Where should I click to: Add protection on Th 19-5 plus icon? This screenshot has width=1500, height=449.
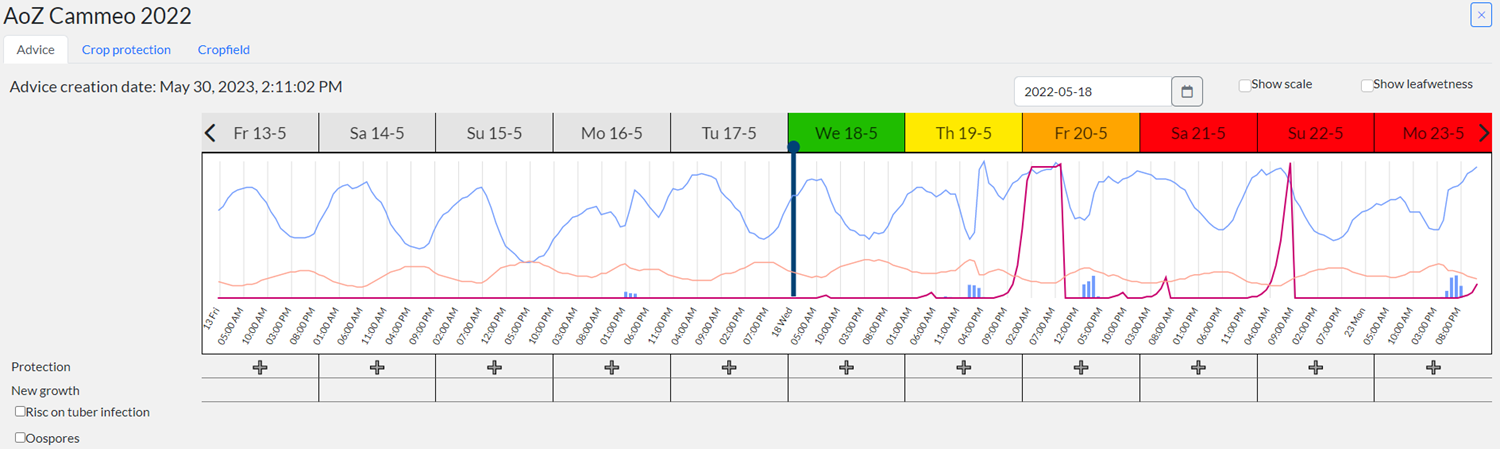click(964, 367)
